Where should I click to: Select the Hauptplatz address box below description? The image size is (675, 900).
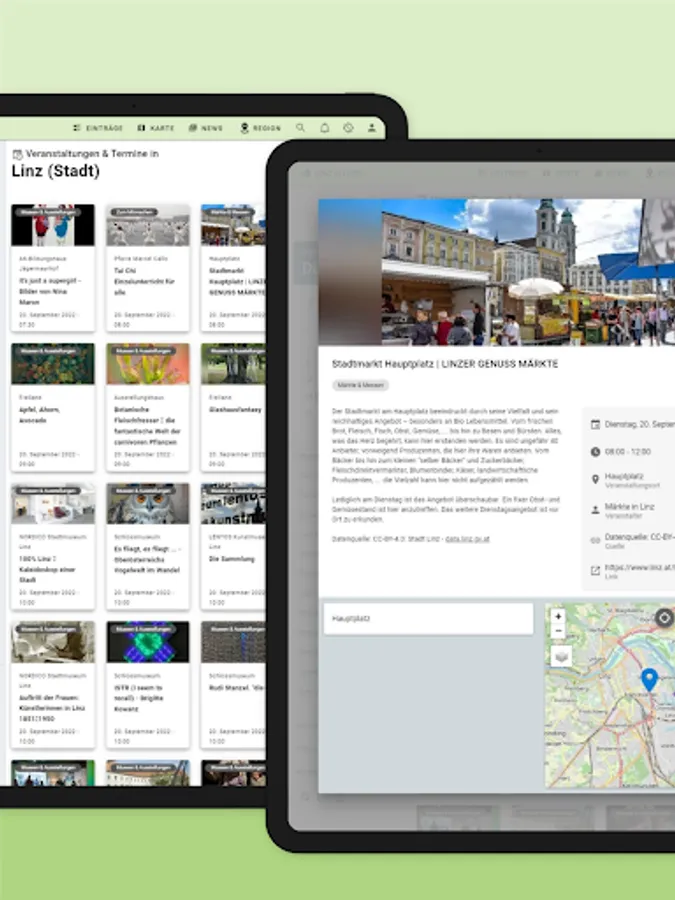428,619
